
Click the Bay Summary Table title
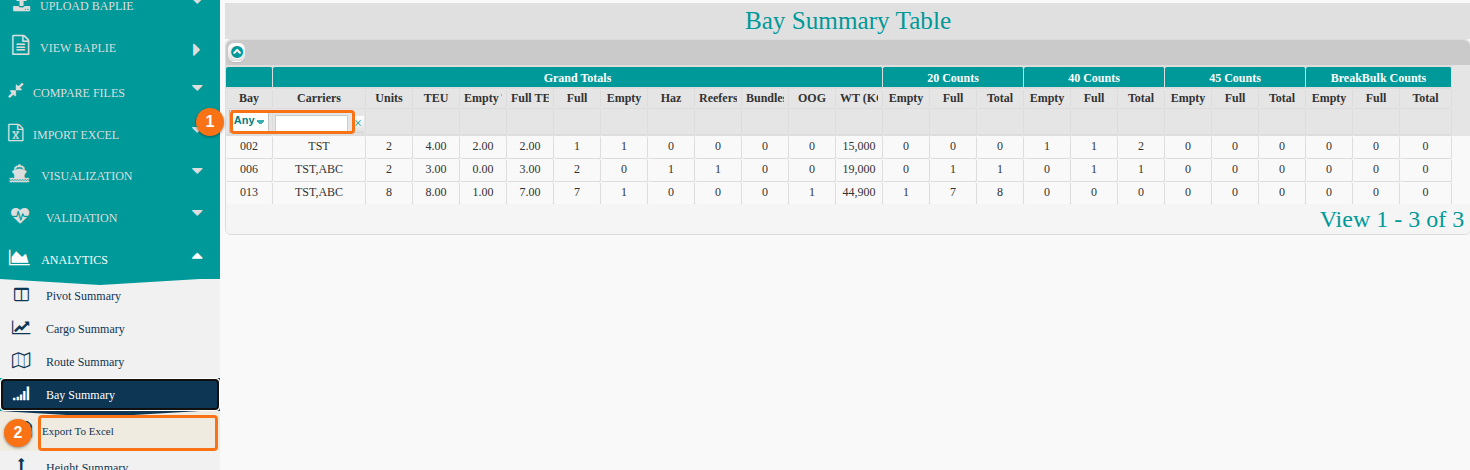(x=848, y=21)
